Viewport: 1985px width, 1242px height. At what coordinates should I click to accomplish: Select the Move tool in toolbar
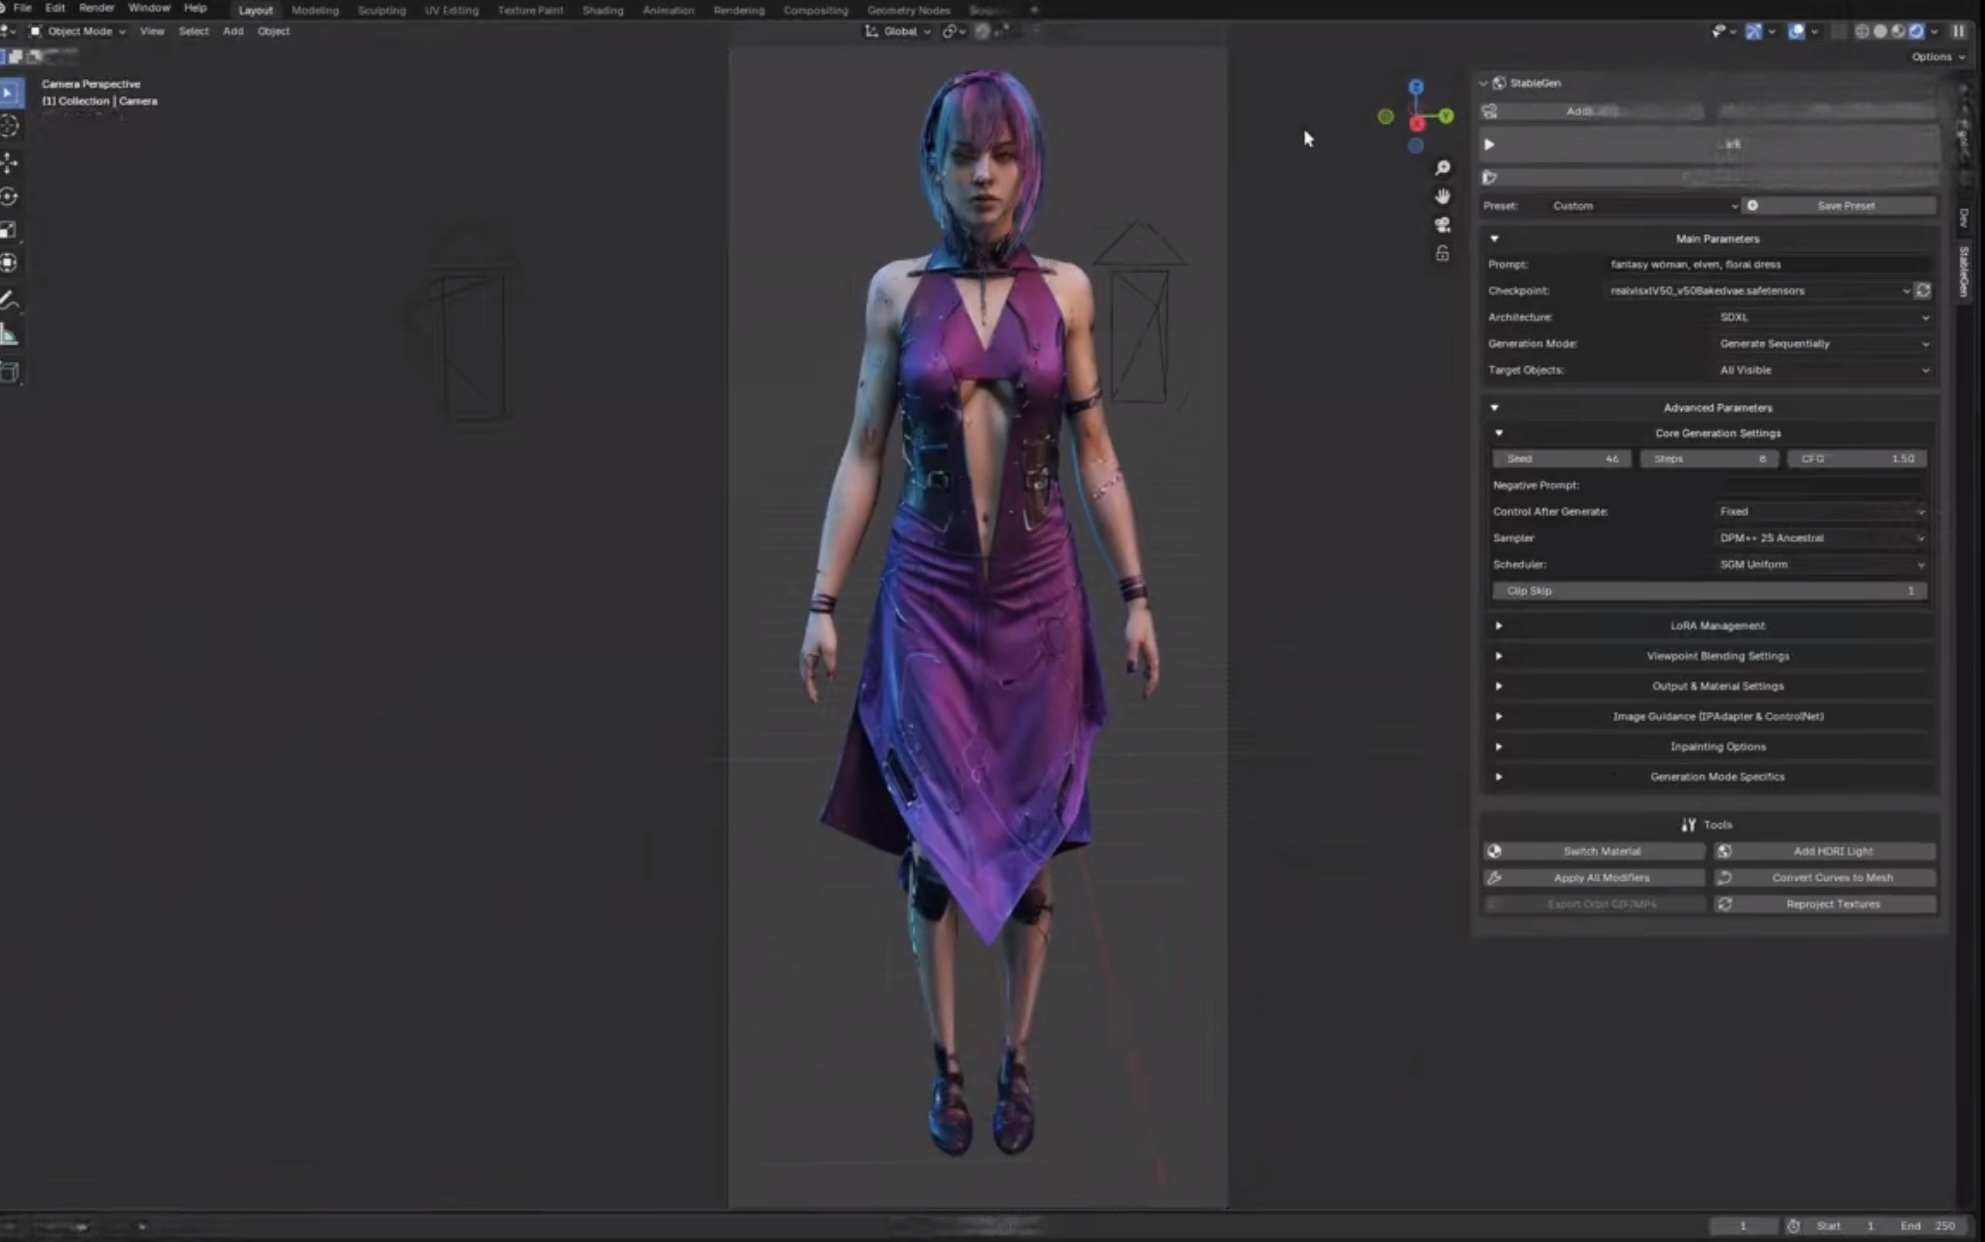pos(10,162)
